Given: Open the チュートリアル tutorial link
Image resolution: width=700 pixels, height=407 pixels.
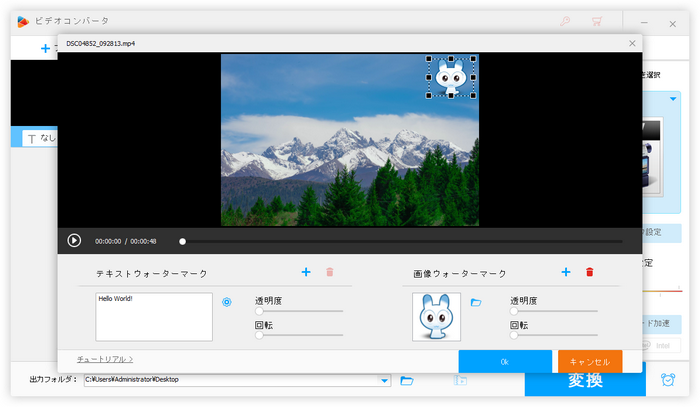Looking at the screenshot, I should click(x=105, y=358).
